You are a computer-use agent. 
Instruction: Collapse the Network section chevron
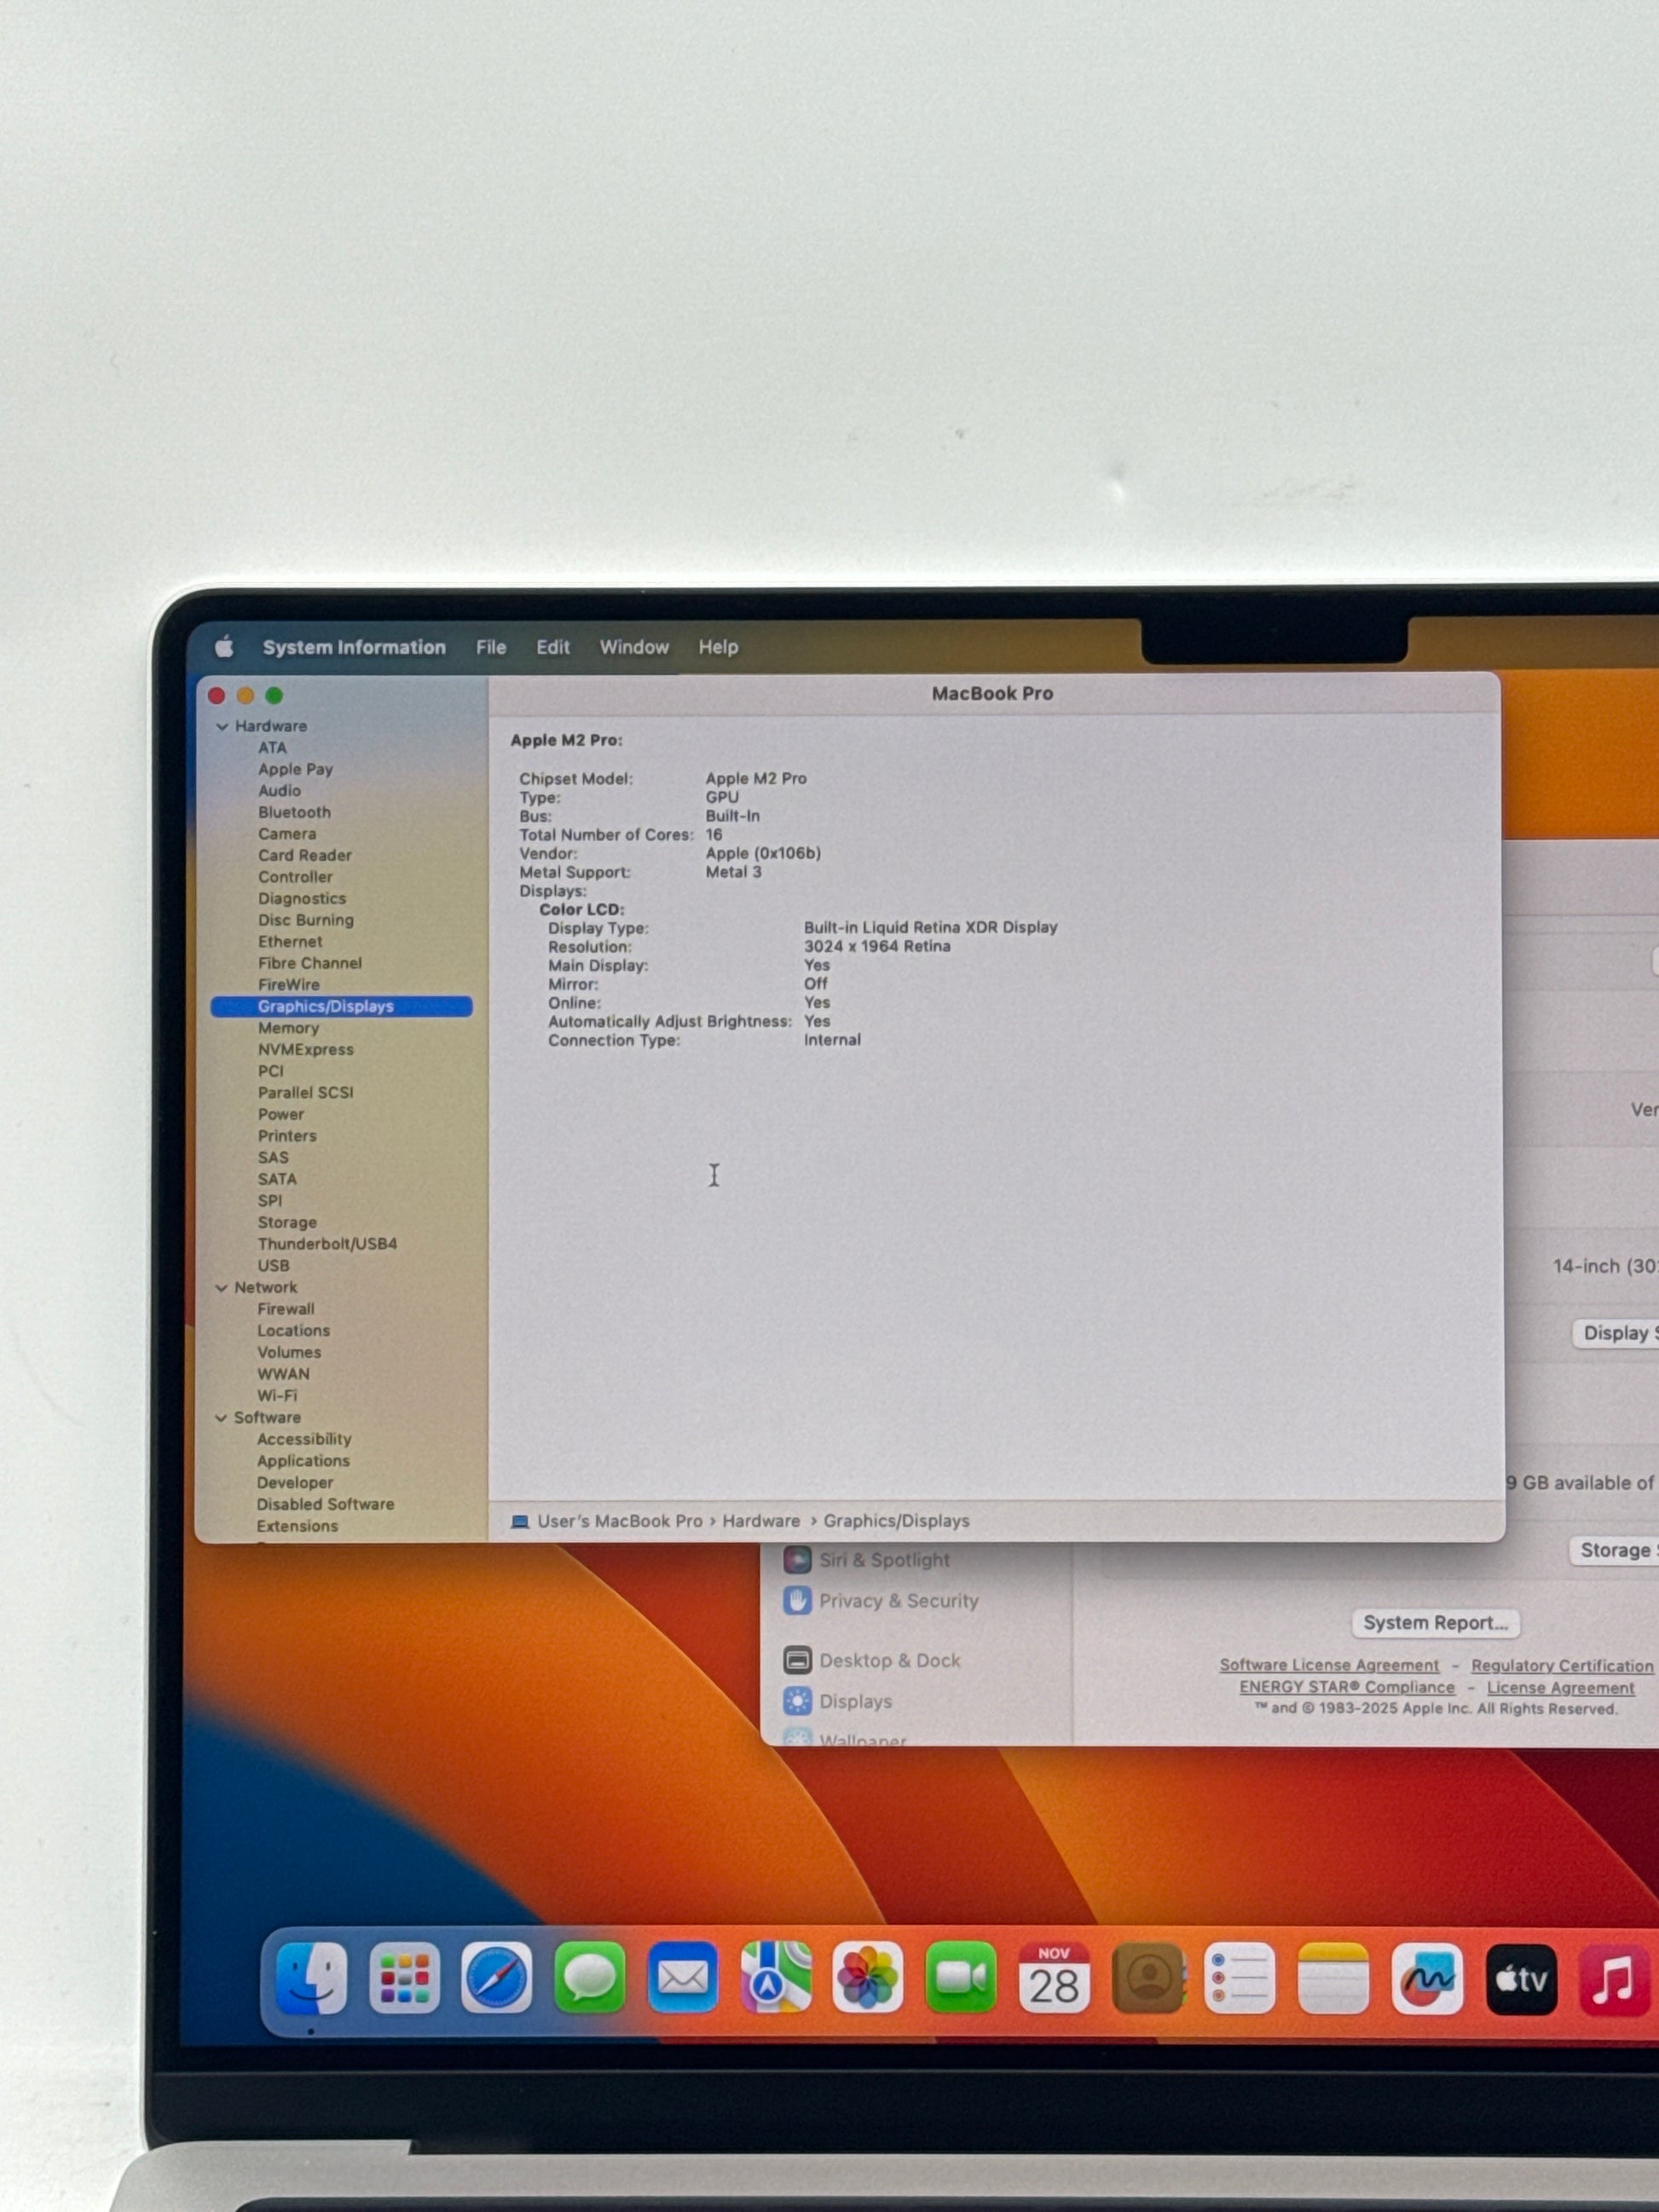(221, 1288)
